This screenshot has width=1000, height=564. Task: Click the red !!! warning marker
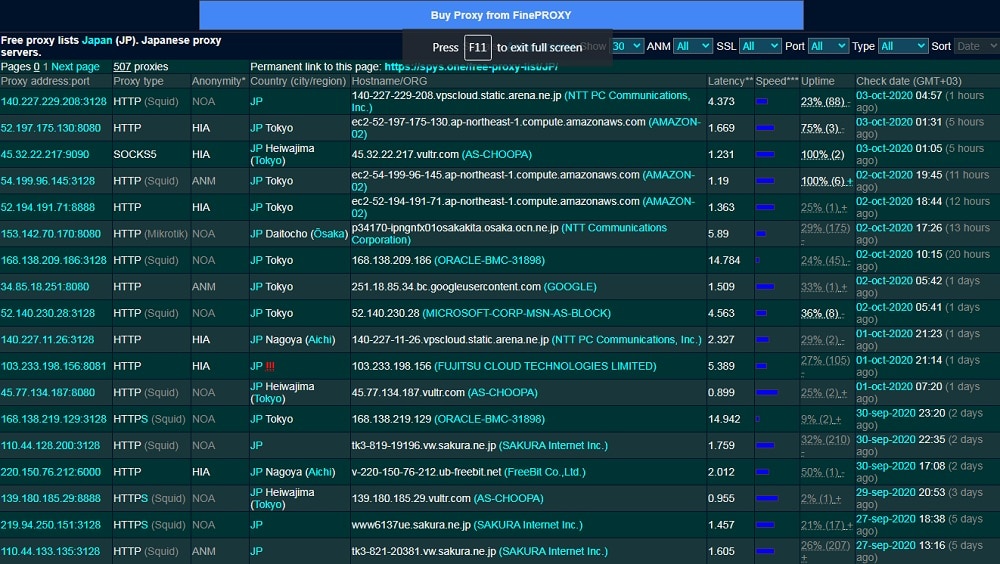tap(270, 366)
